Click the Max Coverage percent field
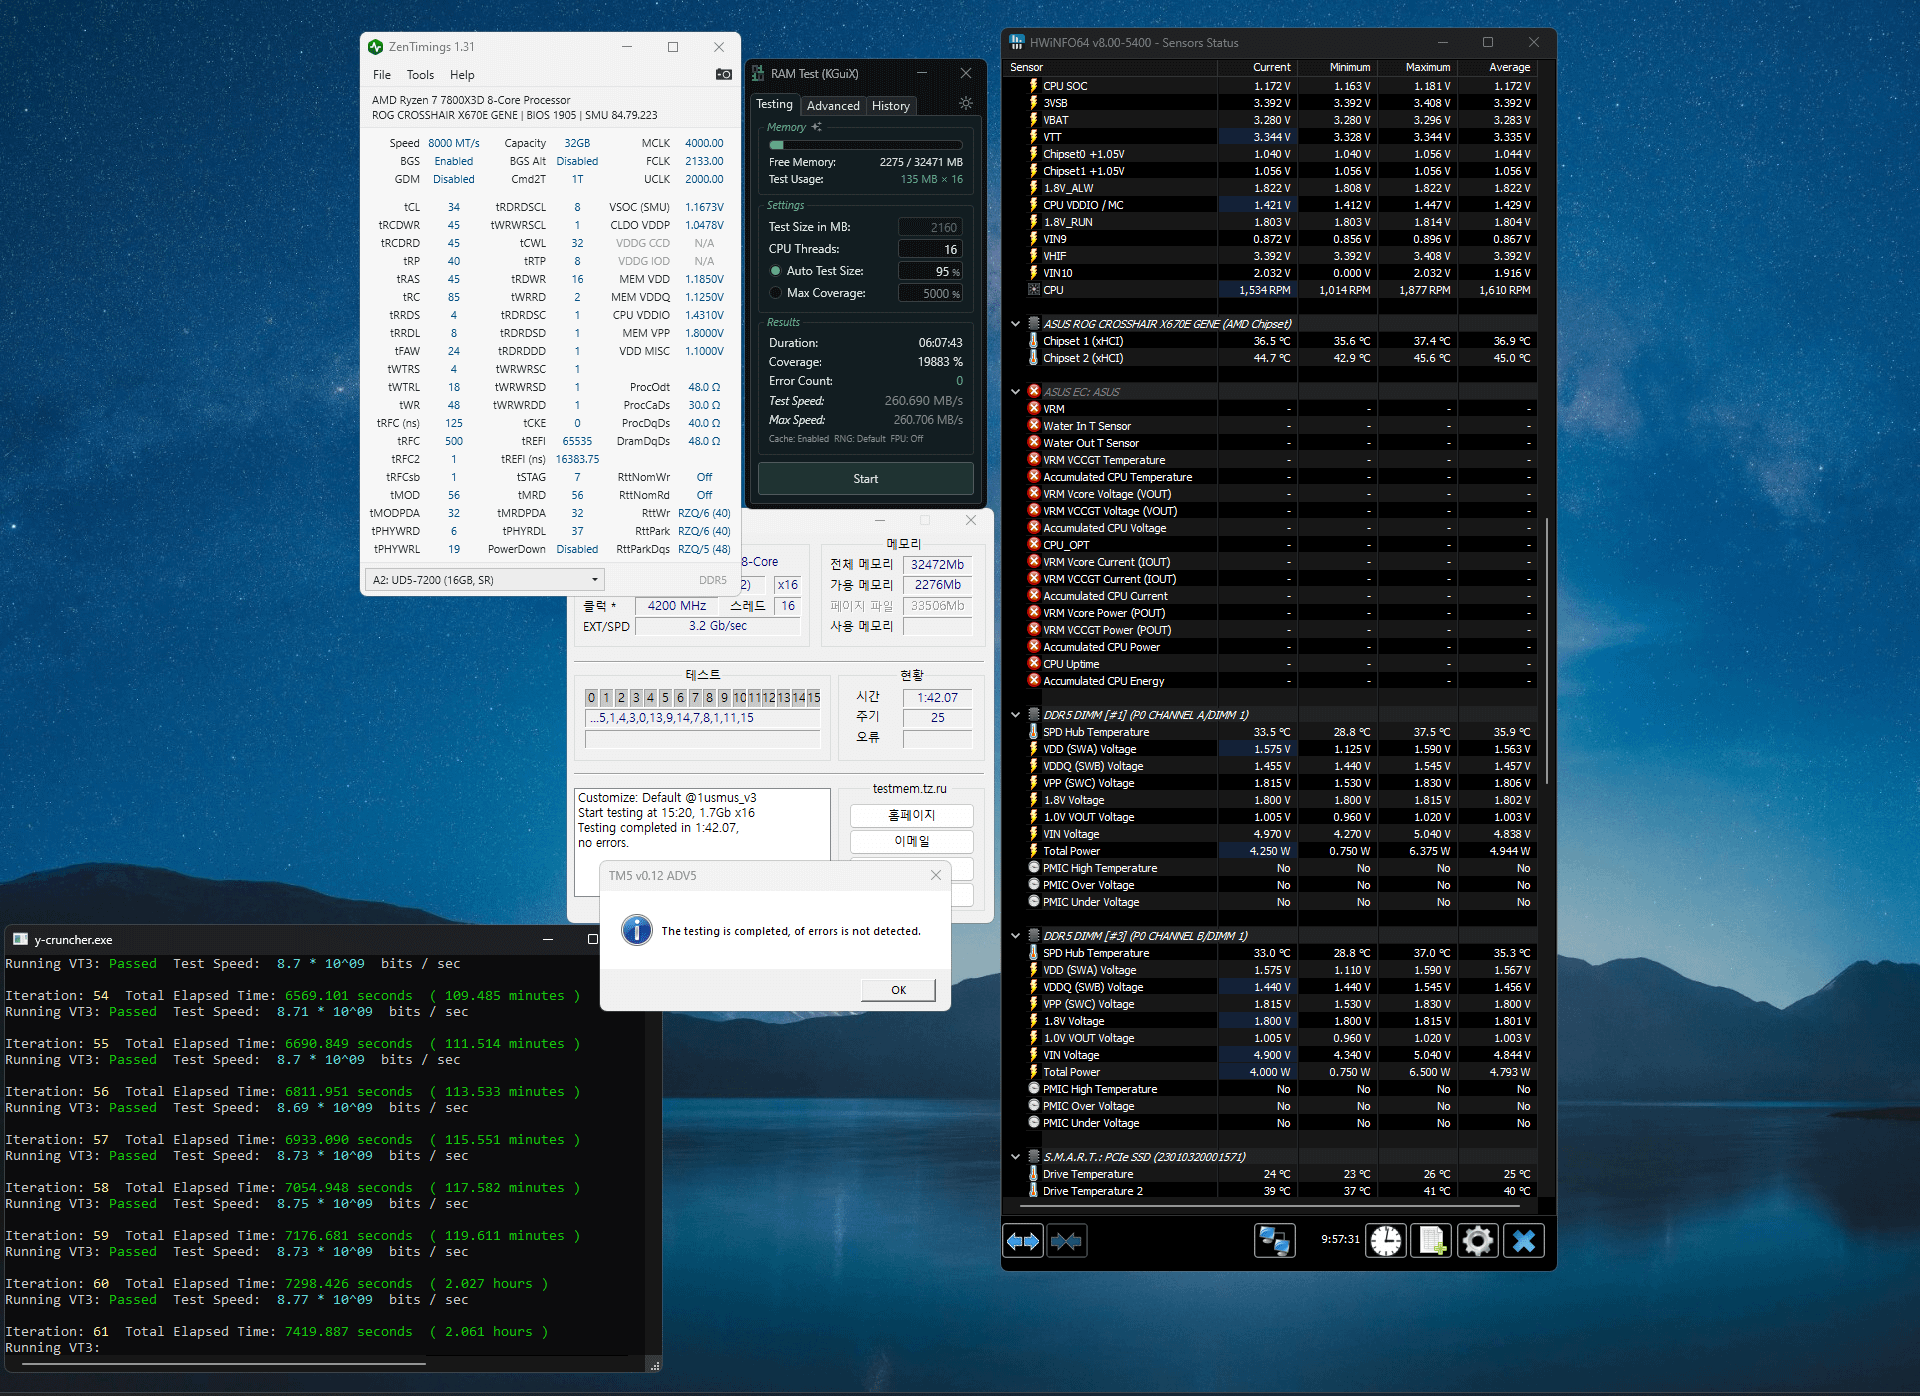The height and width of the screenshot is (1396, 1920). pyautogui.click(x=930, y=293)
